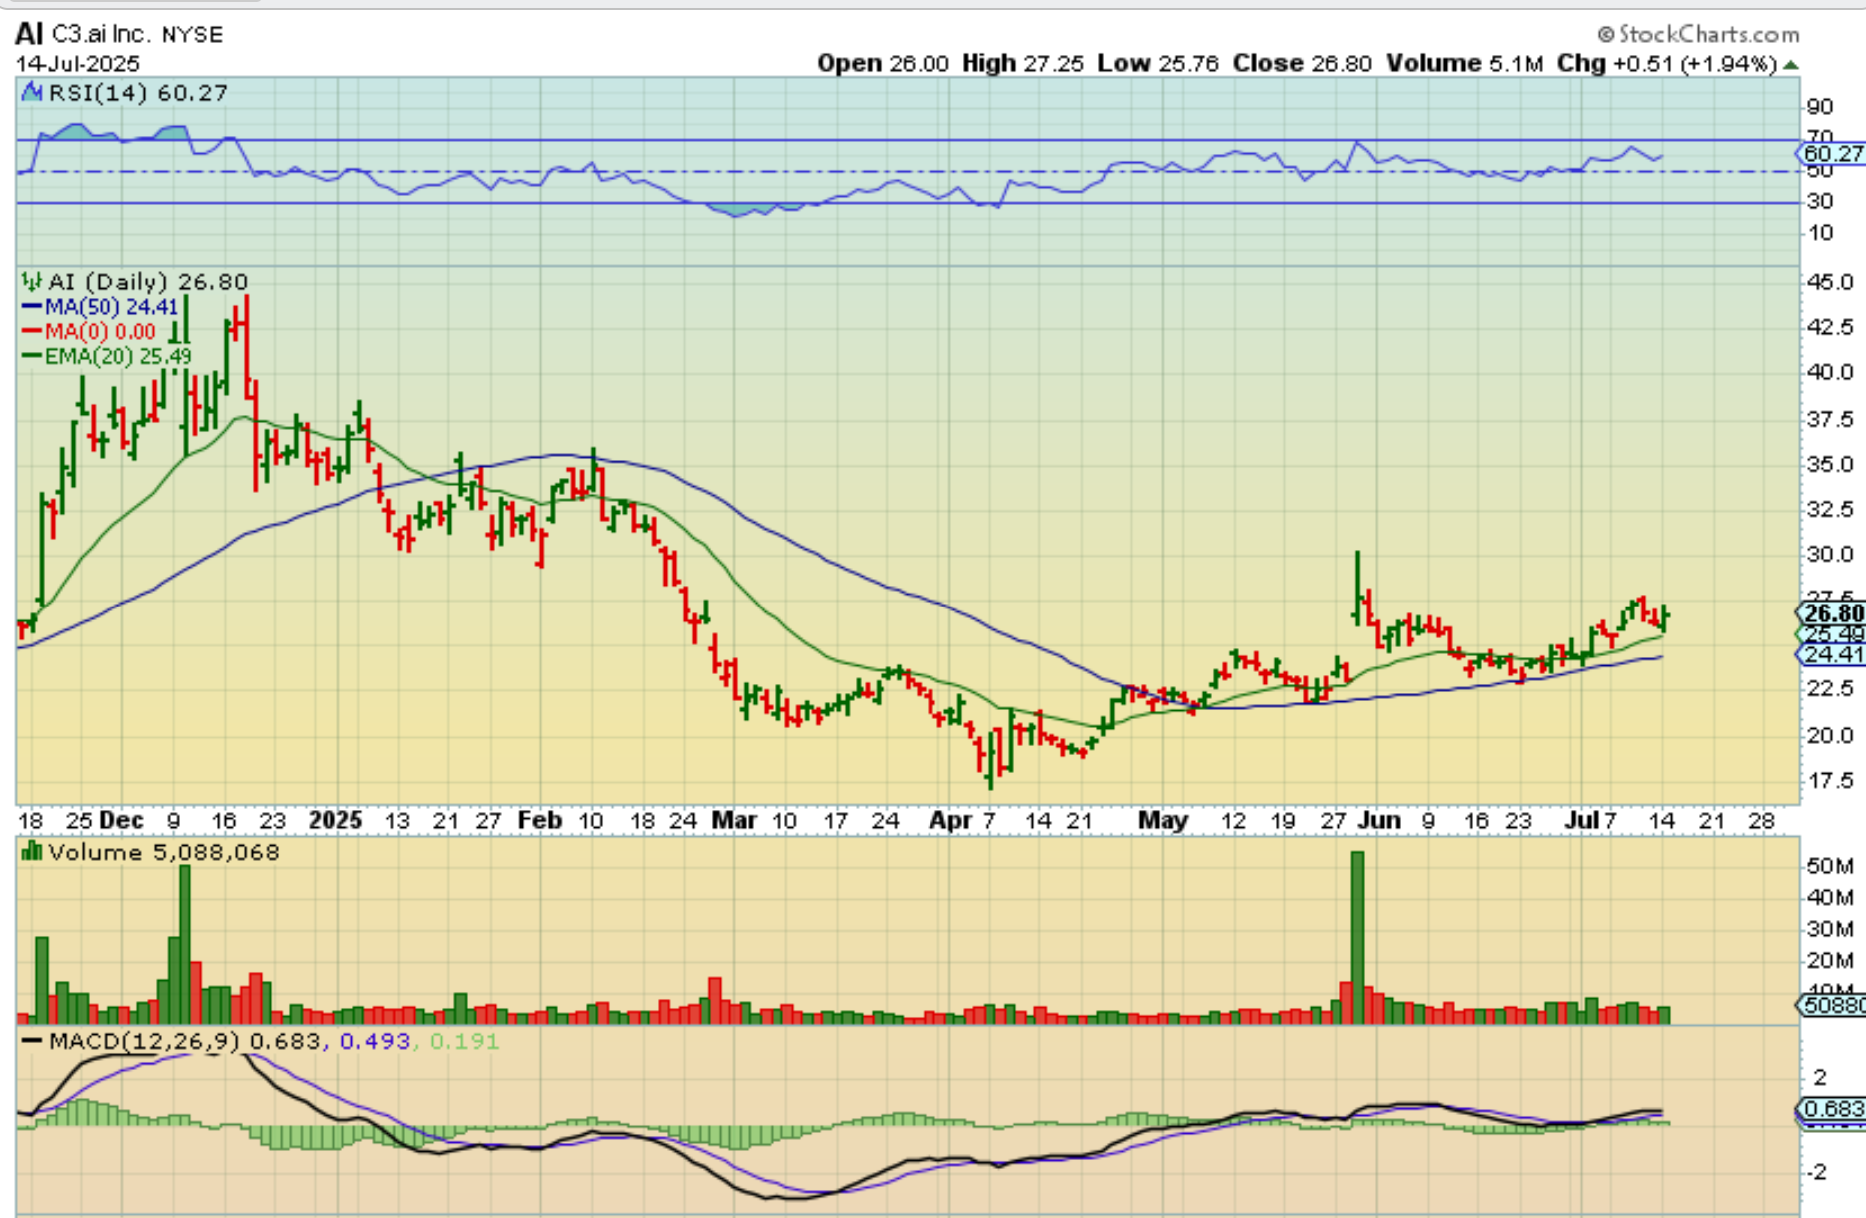The height and width of the screenshot is (1218, 1866).
Task: Click the blue MA(50) legend line marker
Action: 31,307
